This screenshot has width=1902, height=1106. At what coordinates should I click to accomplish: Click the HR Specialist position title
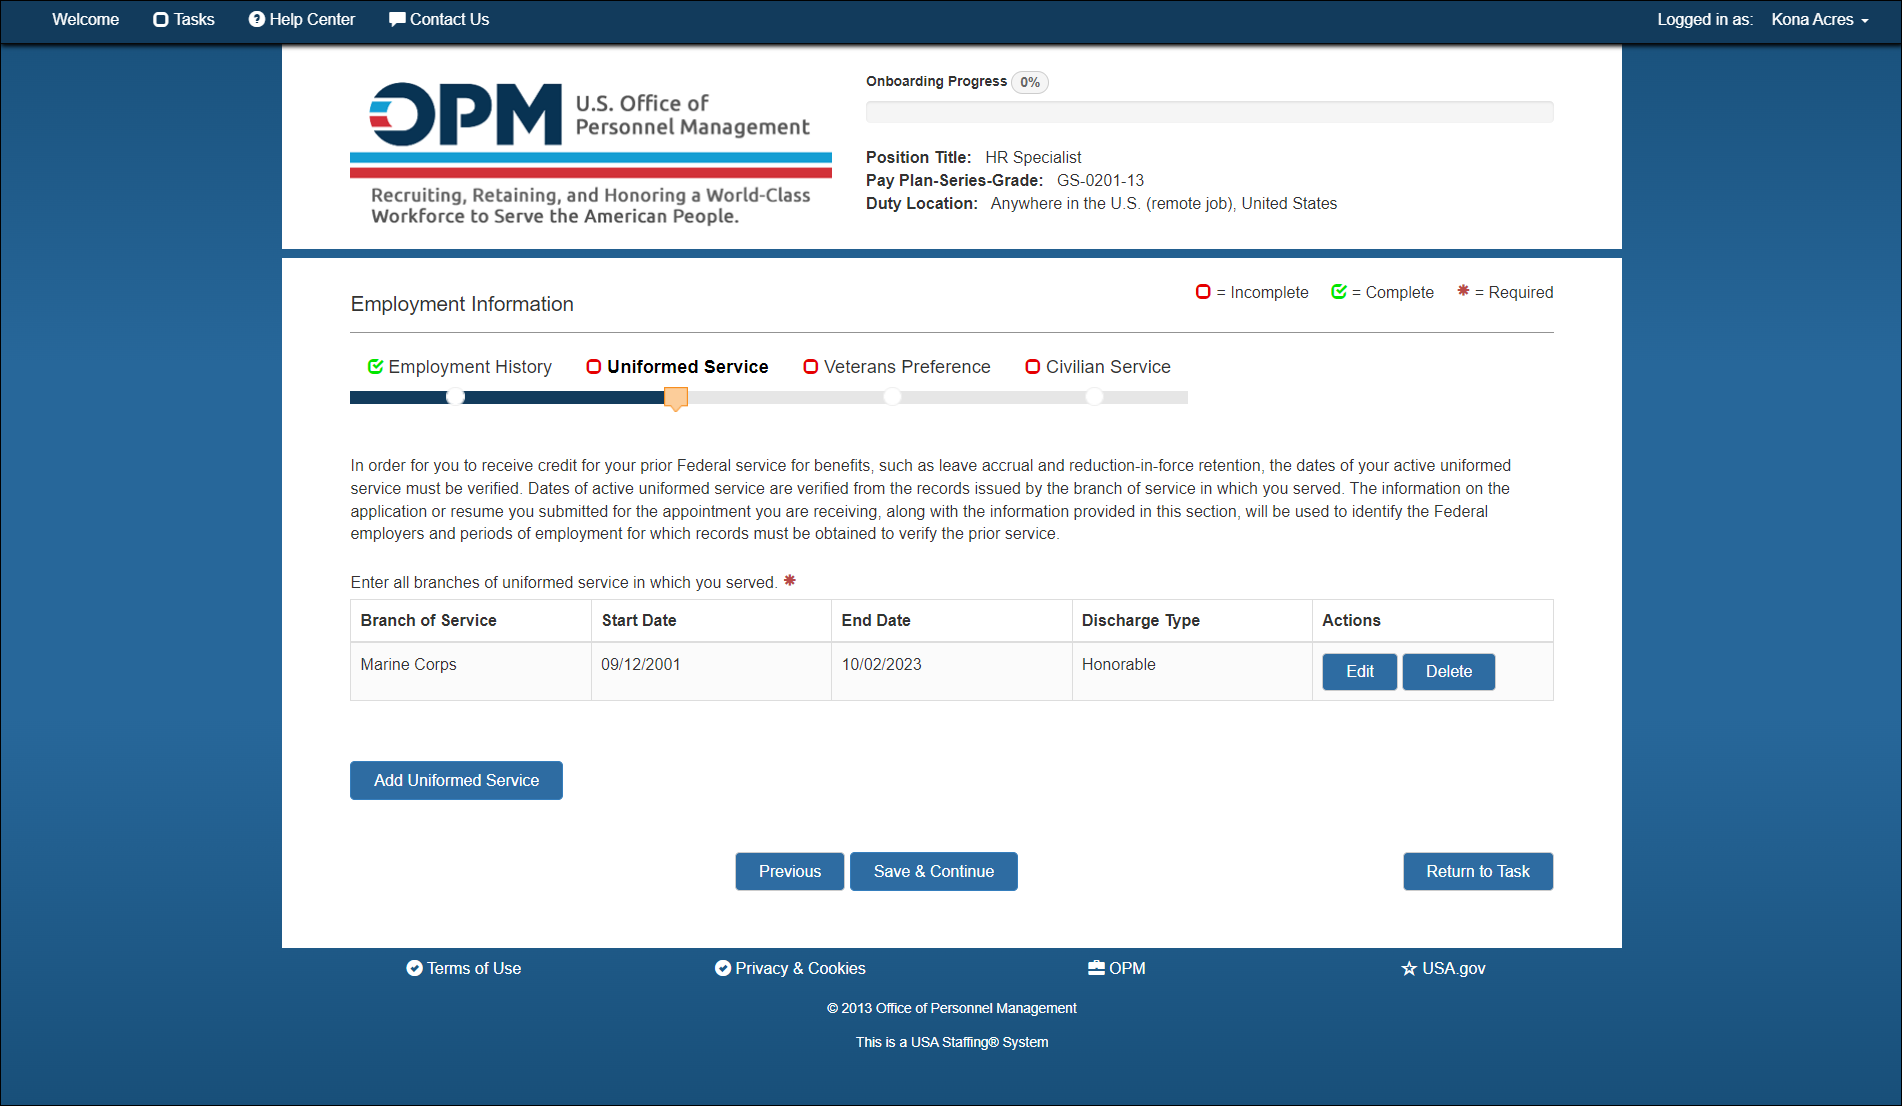(x=1033, y=158)
